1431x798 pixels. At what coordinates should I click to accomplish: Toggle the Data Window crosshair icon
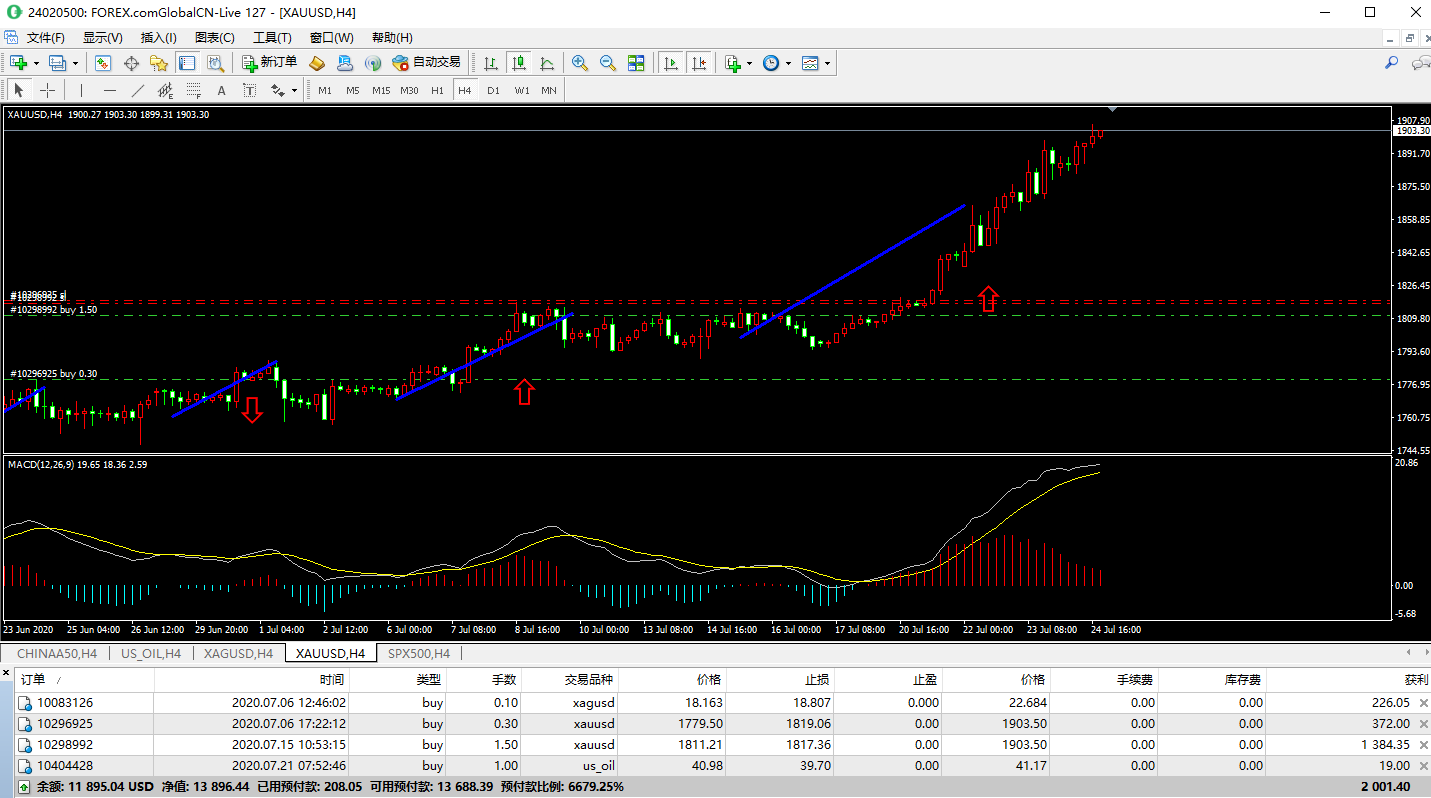coord(130,63)
